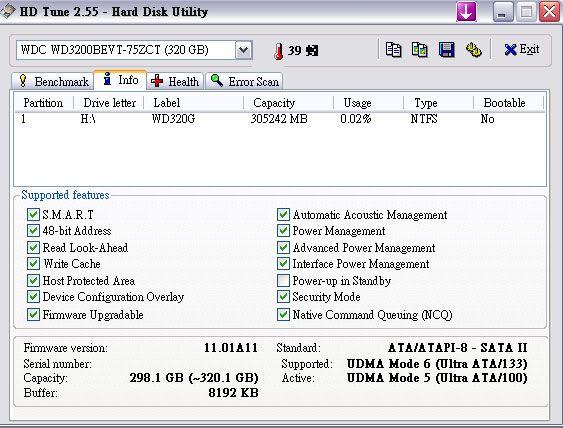Screen dimensions: 563x428
Task: Click the standard value ATA/ATAPI-8 - SATA II
Action: click(x=457, y=348)
